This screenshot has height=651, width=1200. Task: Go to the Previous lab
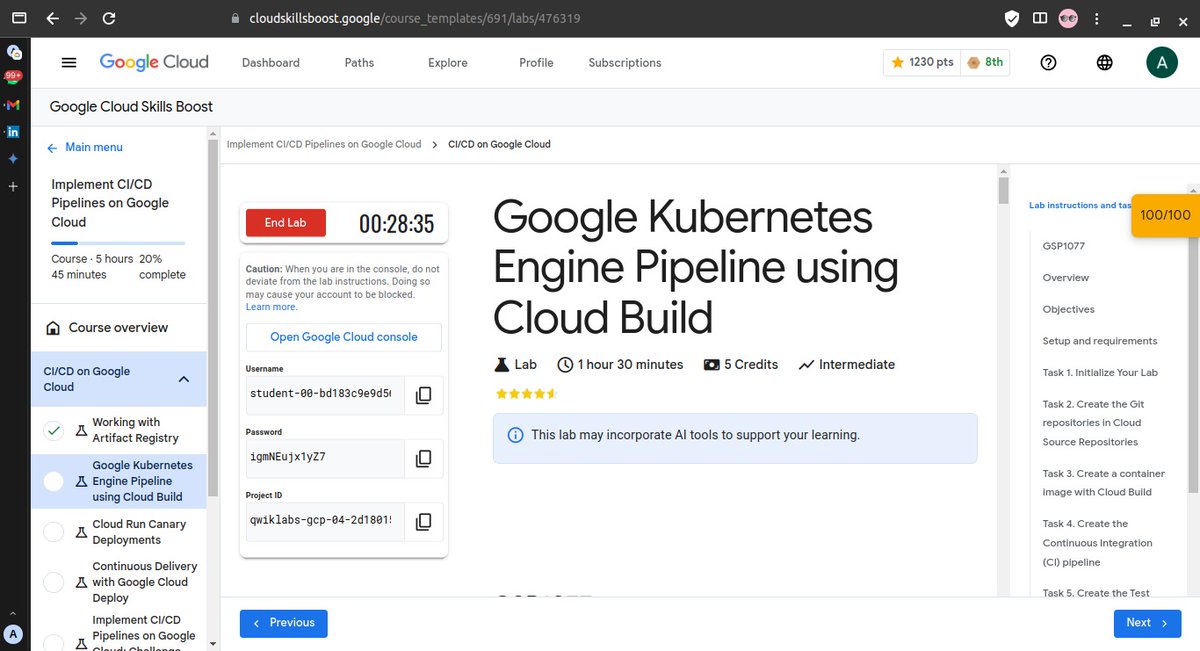[x=284, y=622]
